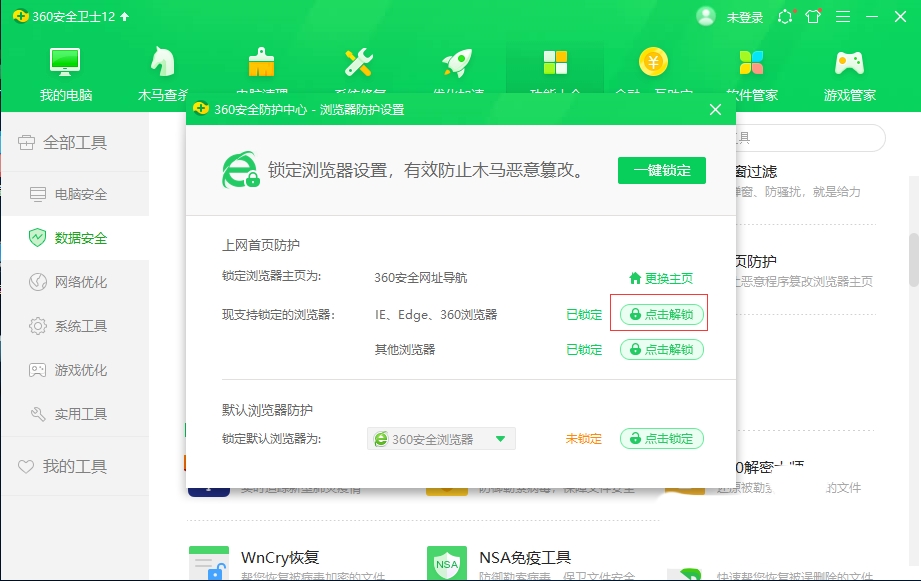This screenshot has width=921, height=581.
Task: Click the skin shirt icon in title bar
Action: tap(813, 16)
